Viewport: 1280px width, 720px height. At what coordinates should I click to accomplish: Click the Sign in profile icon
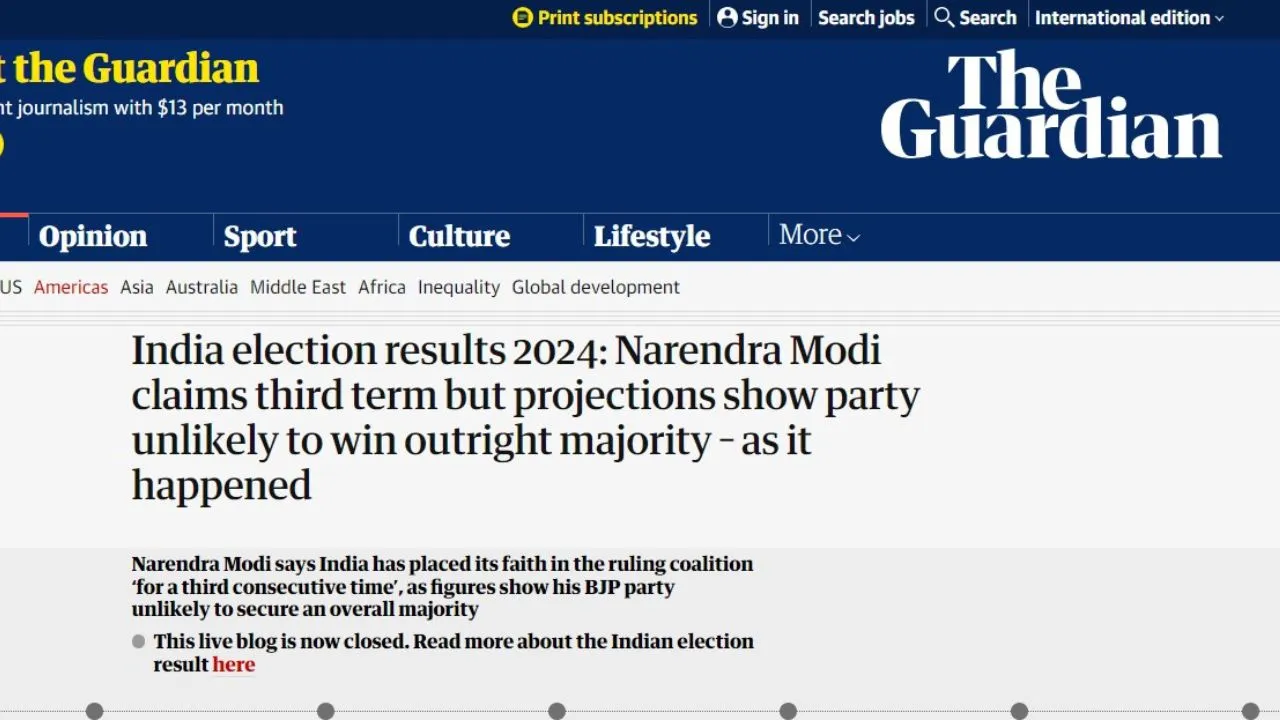pyautogui.click(x=727, y=18)
